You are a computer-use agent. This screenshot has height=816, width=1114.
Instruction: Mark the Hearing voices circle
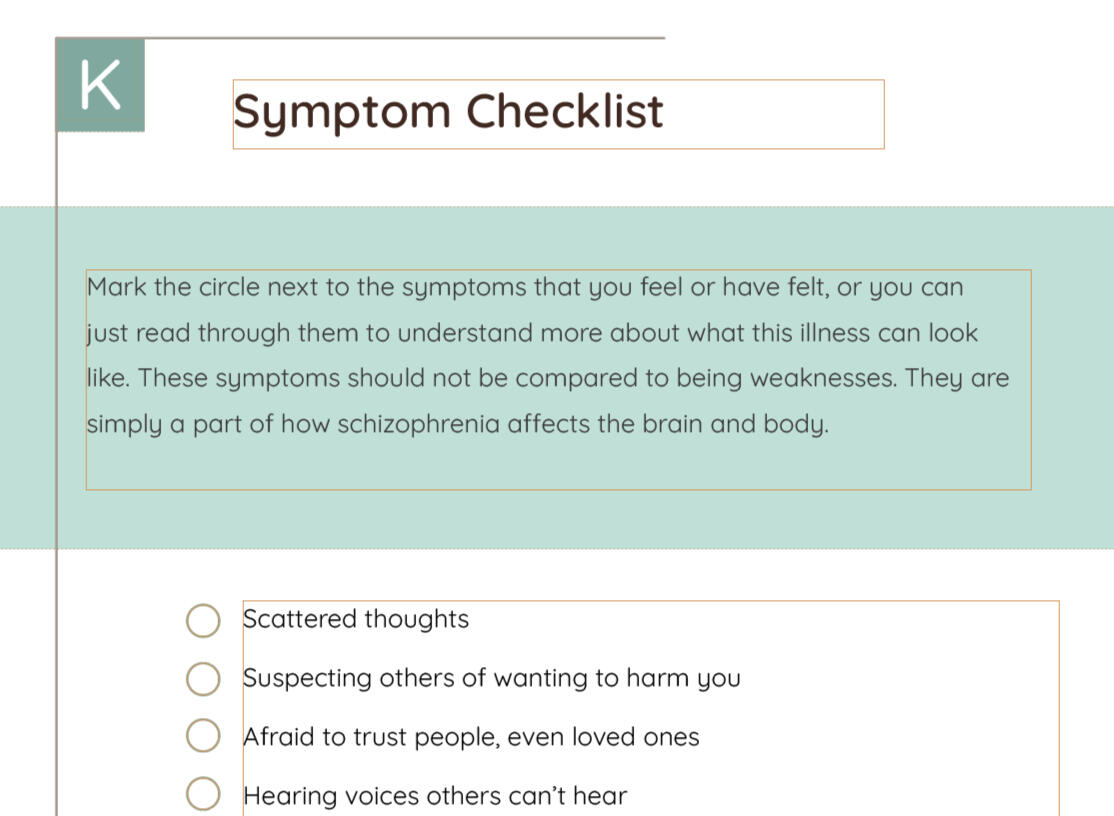[203, 795]
